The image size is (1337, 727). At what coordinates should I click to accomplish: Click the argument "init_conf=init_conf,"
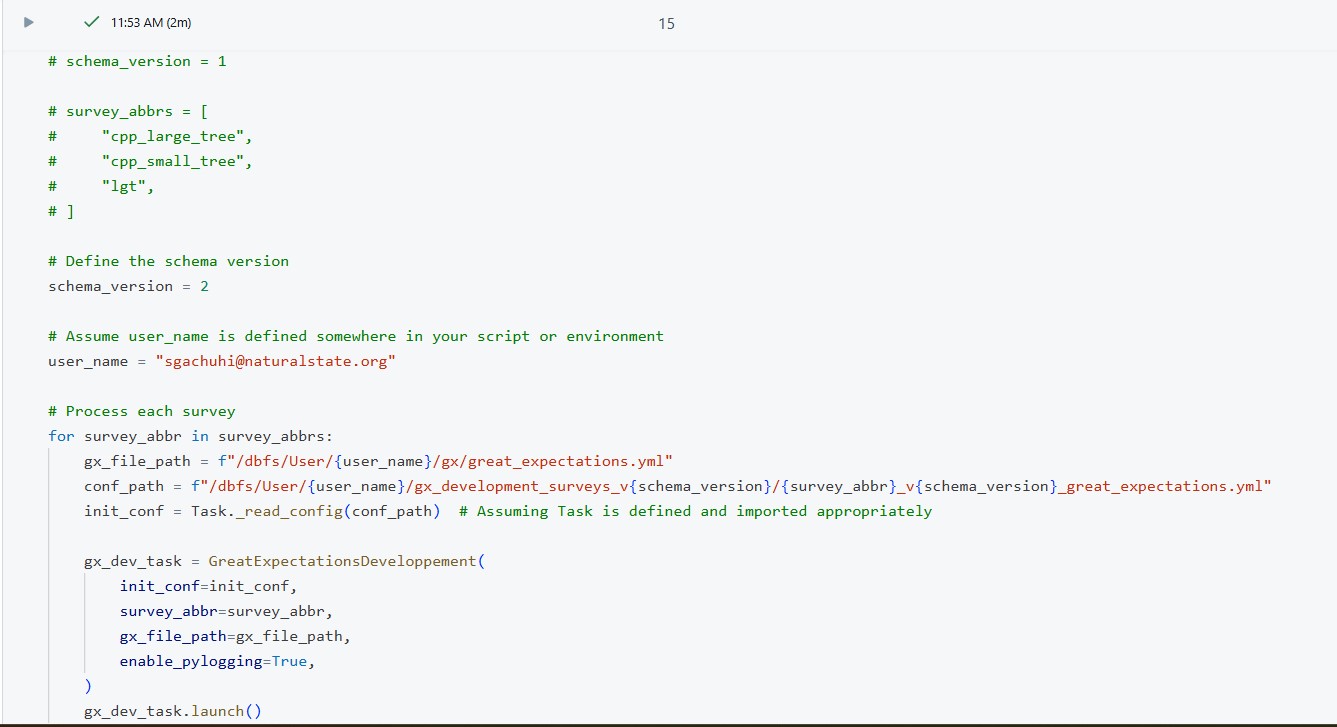pos(209,586)
